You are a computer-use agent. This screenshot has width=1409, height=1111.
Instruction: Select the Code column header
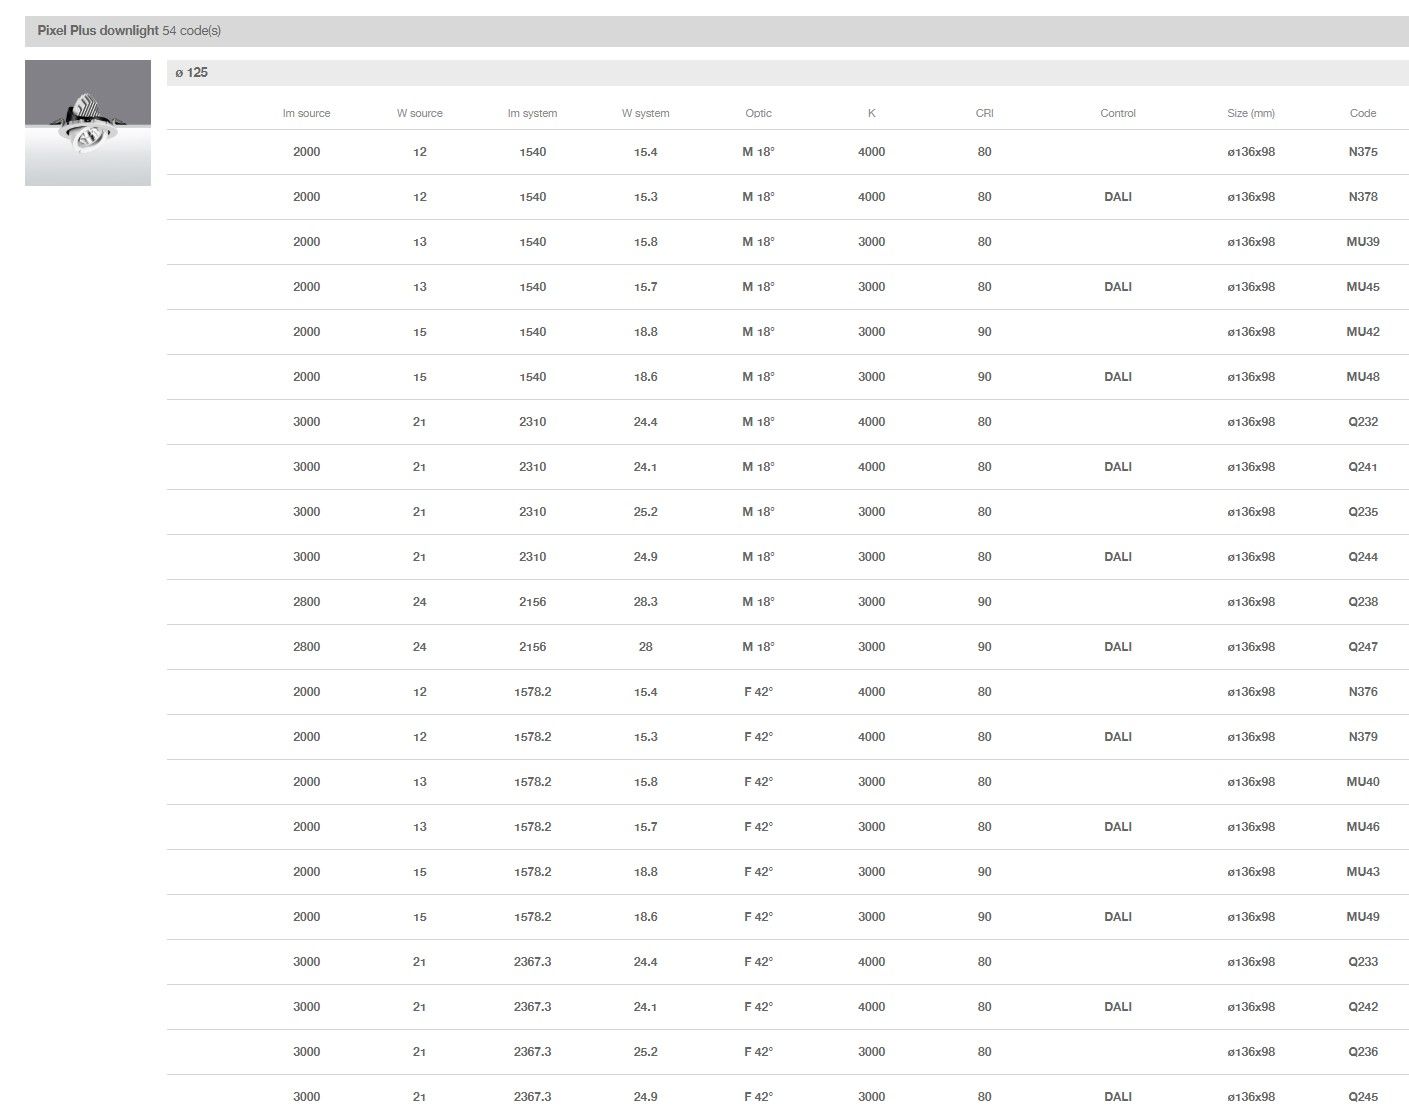click(1362, 114)
